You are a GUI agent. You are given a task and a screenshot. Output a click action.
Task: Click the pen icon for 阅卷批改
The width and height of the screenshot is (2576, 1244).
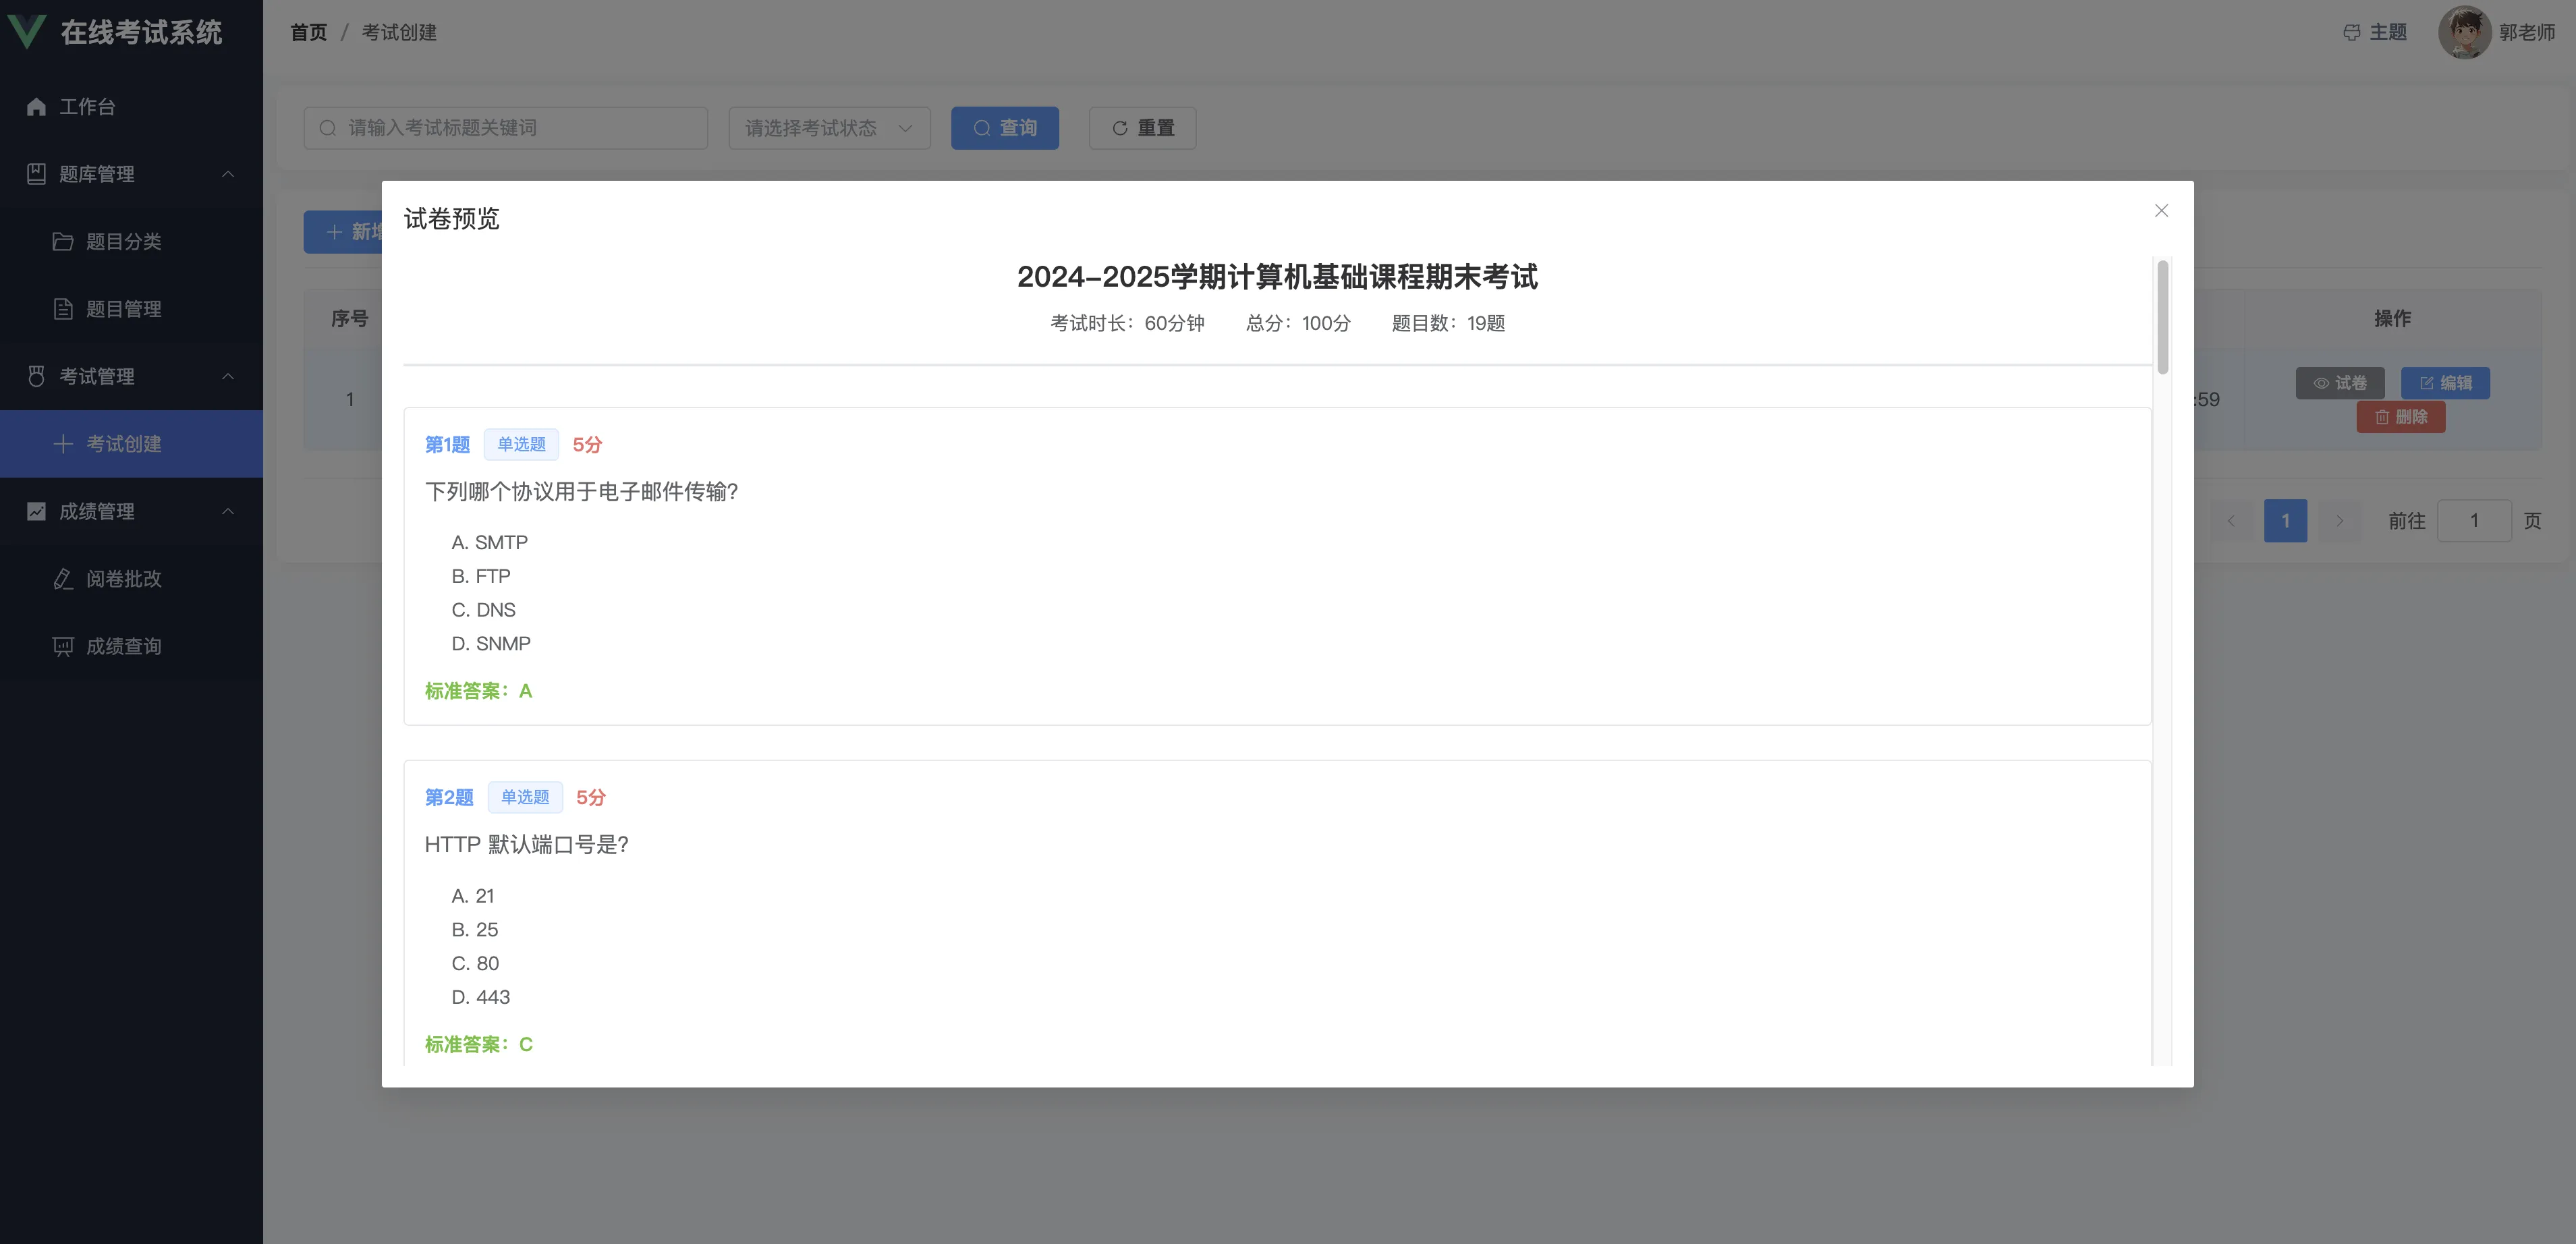point(63,579)
